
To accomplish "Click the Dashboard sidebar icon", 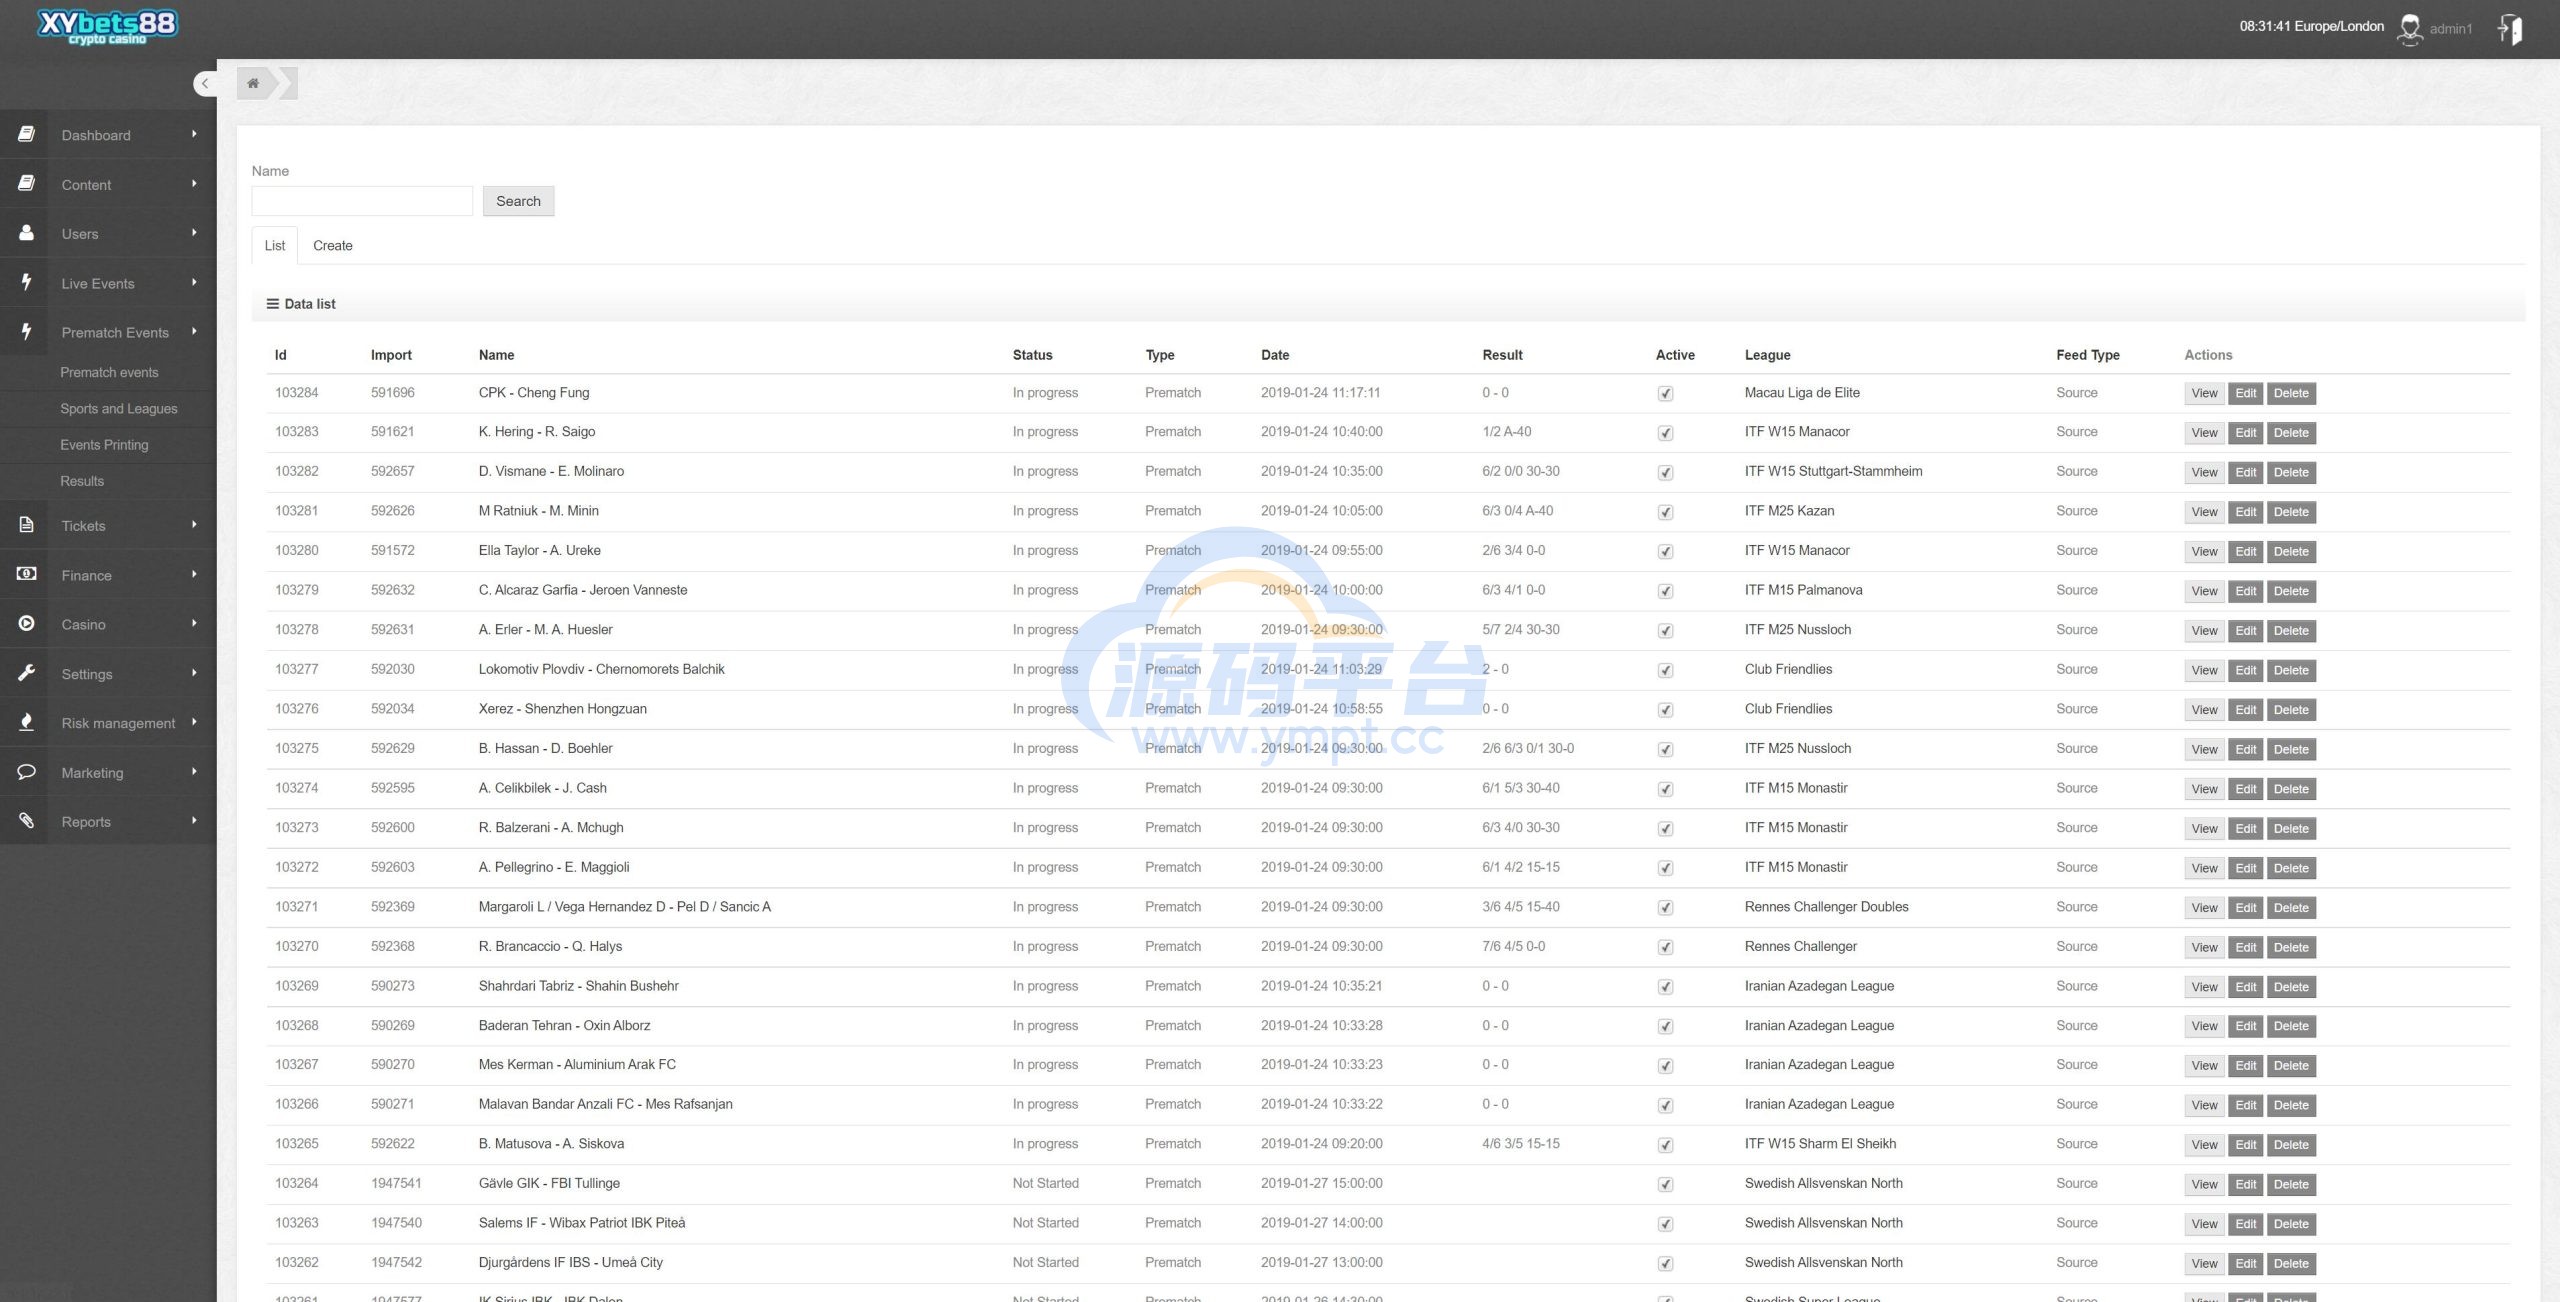I will click(27, 134).
